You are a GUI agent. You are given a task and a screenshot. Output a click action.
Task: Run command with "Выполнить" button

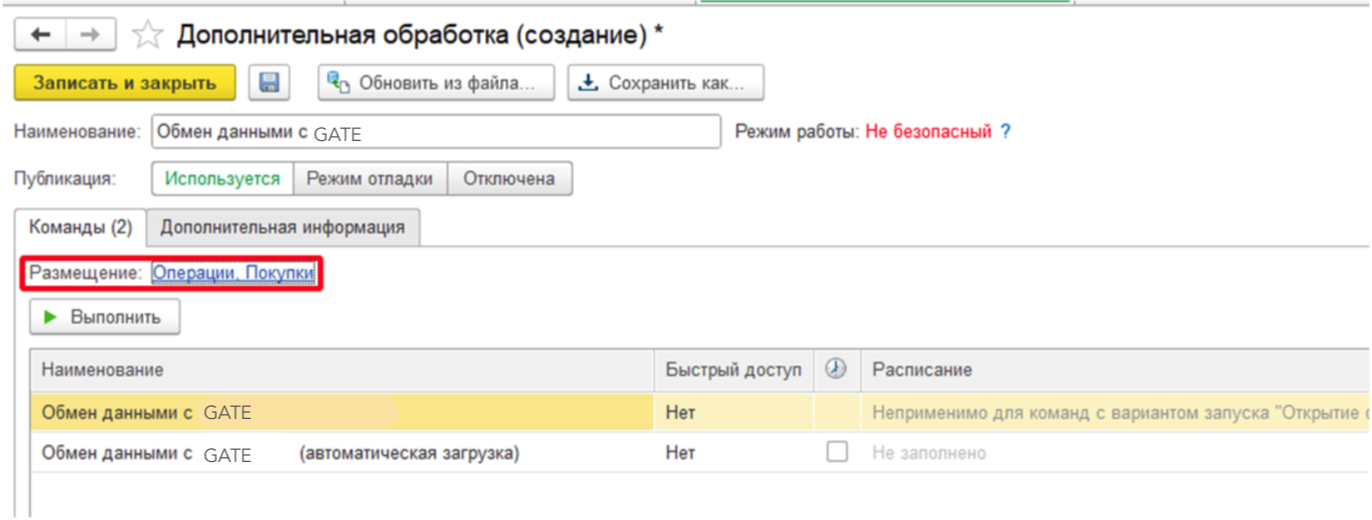[x=104, y=317]
